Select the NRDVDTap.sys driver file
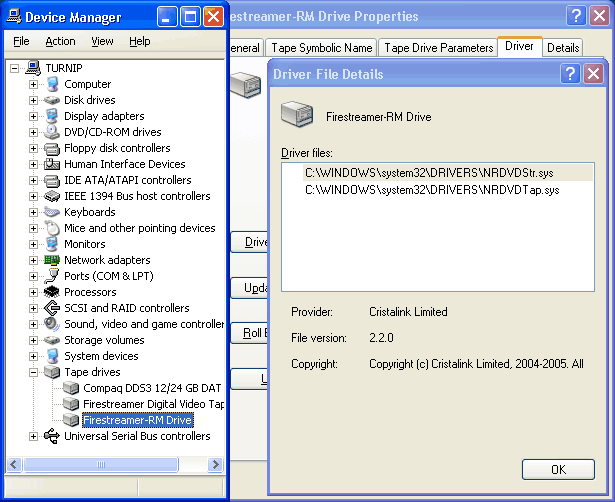Screen dimensions: 615x502 (x=432, y=190)
